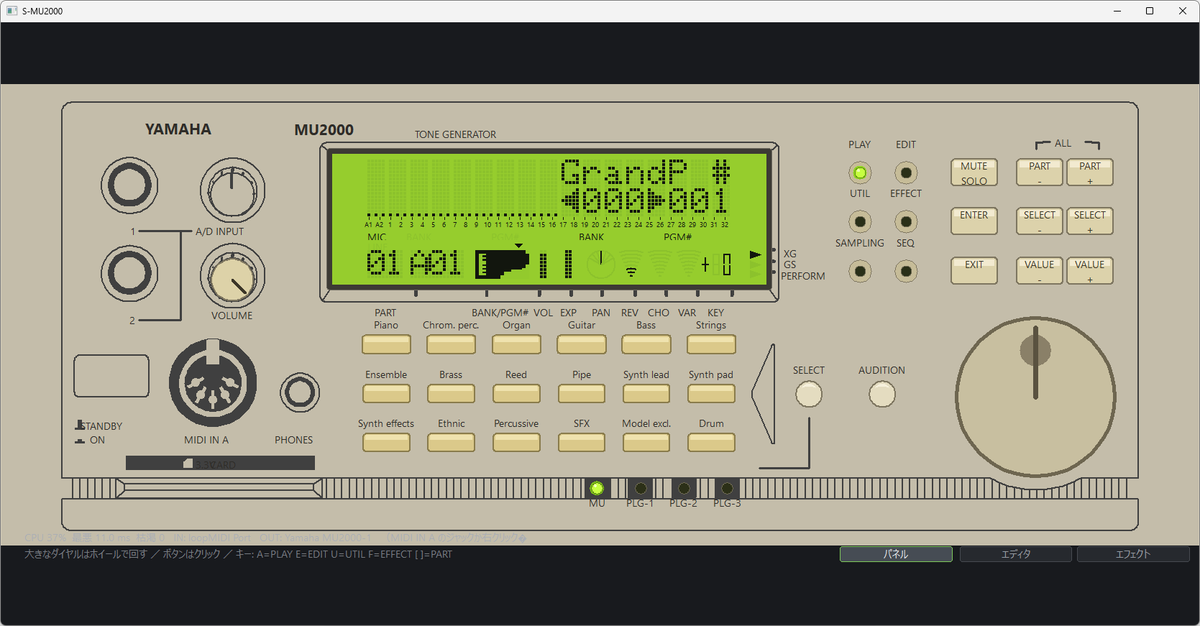
Task: Click the IN: loopMIDI Port status text
Action: click(214, 538)
